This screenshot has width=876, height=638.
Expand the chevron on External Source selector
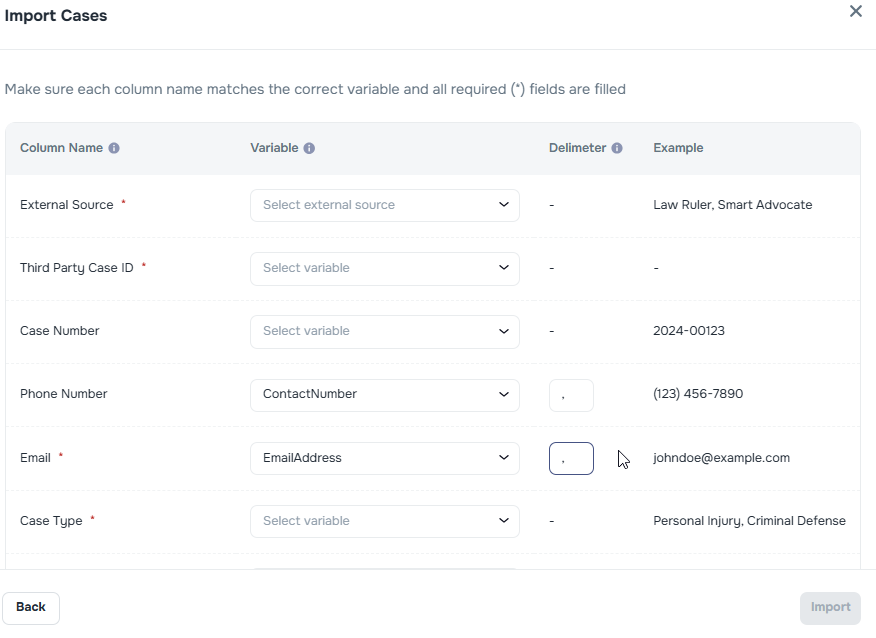tap(505, 205)
